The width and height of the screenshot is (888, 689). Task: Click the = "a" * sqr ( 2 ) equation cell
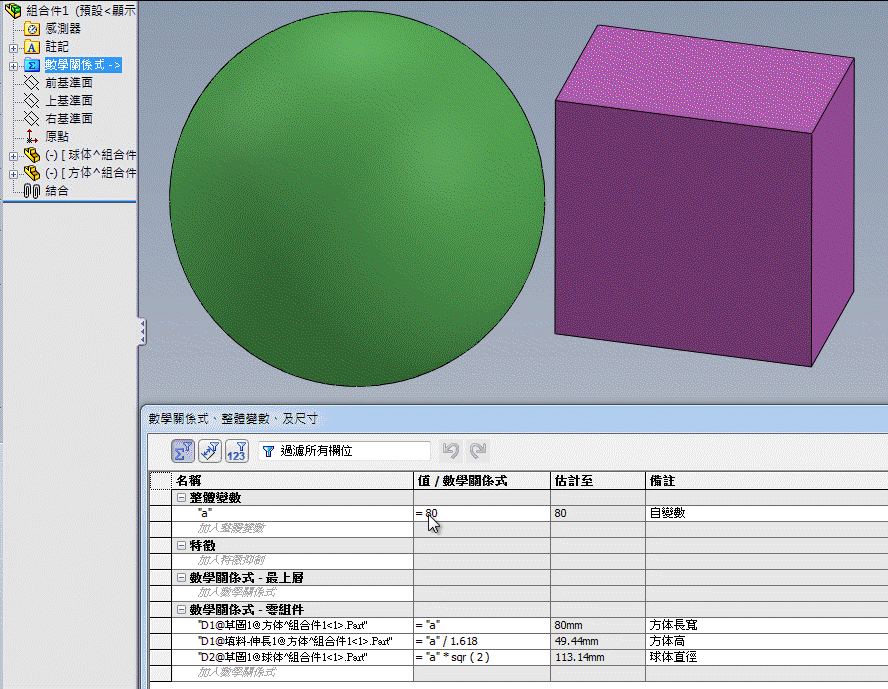tap(482, 657)
